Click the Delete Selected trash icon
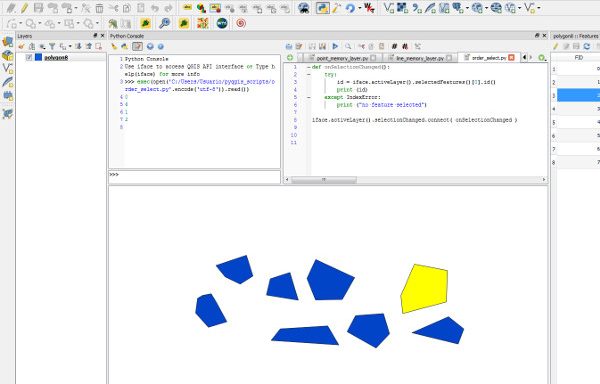Image resolution: width=600 pixels, height=384 pixels. coord(99,8)
